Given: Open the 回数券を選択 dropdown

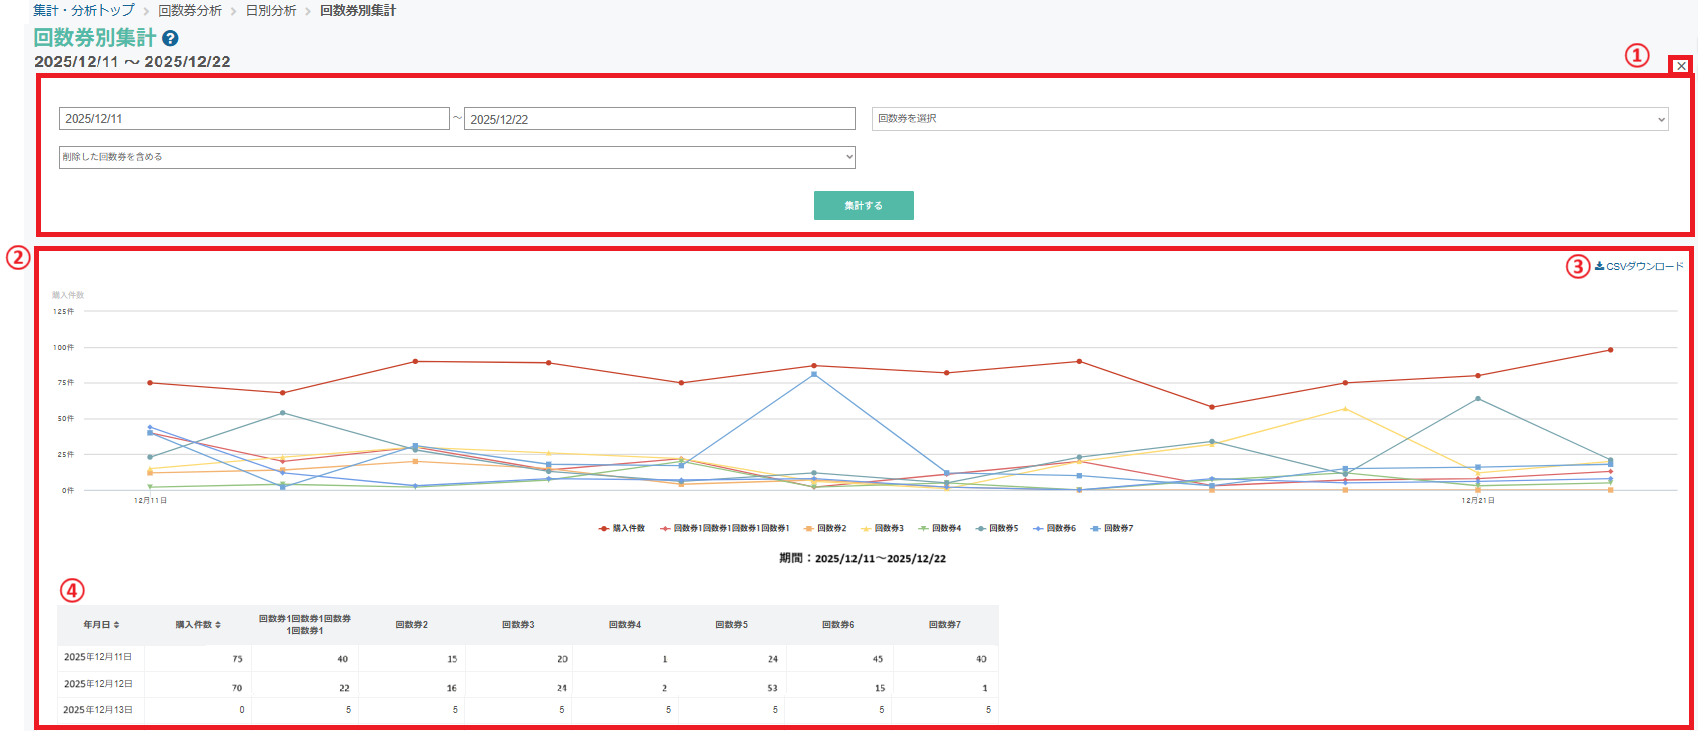Looking at the screenshot, I should coord(1269,119).
